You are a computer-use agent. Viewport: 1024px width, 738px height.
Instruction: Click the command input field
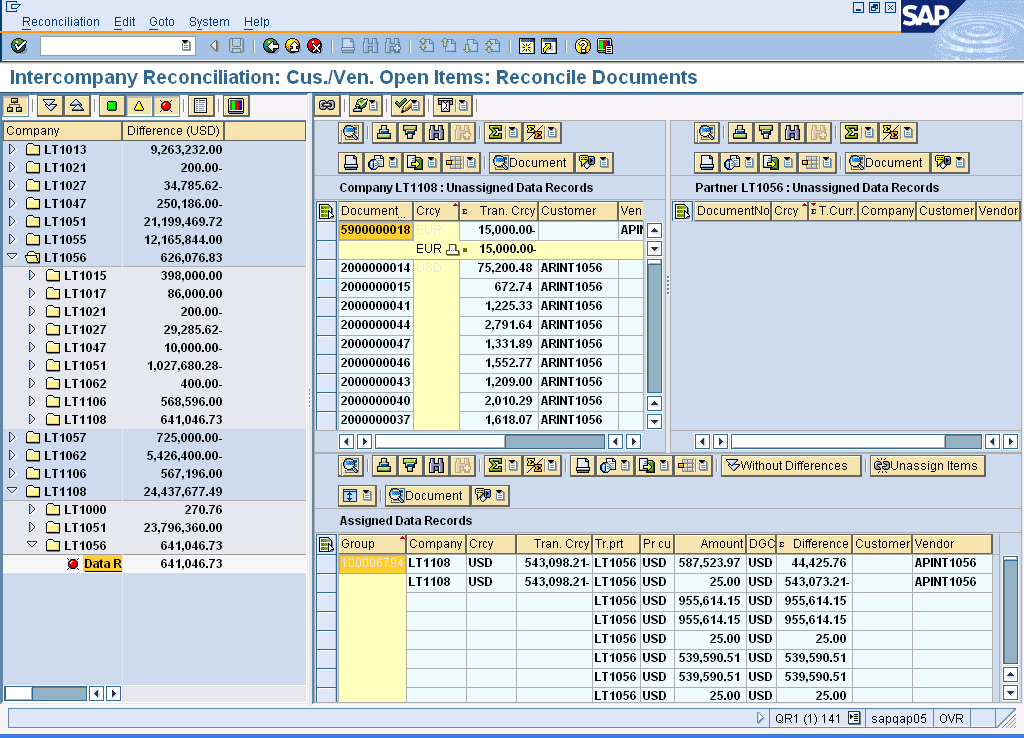click(x=111, y=46)
